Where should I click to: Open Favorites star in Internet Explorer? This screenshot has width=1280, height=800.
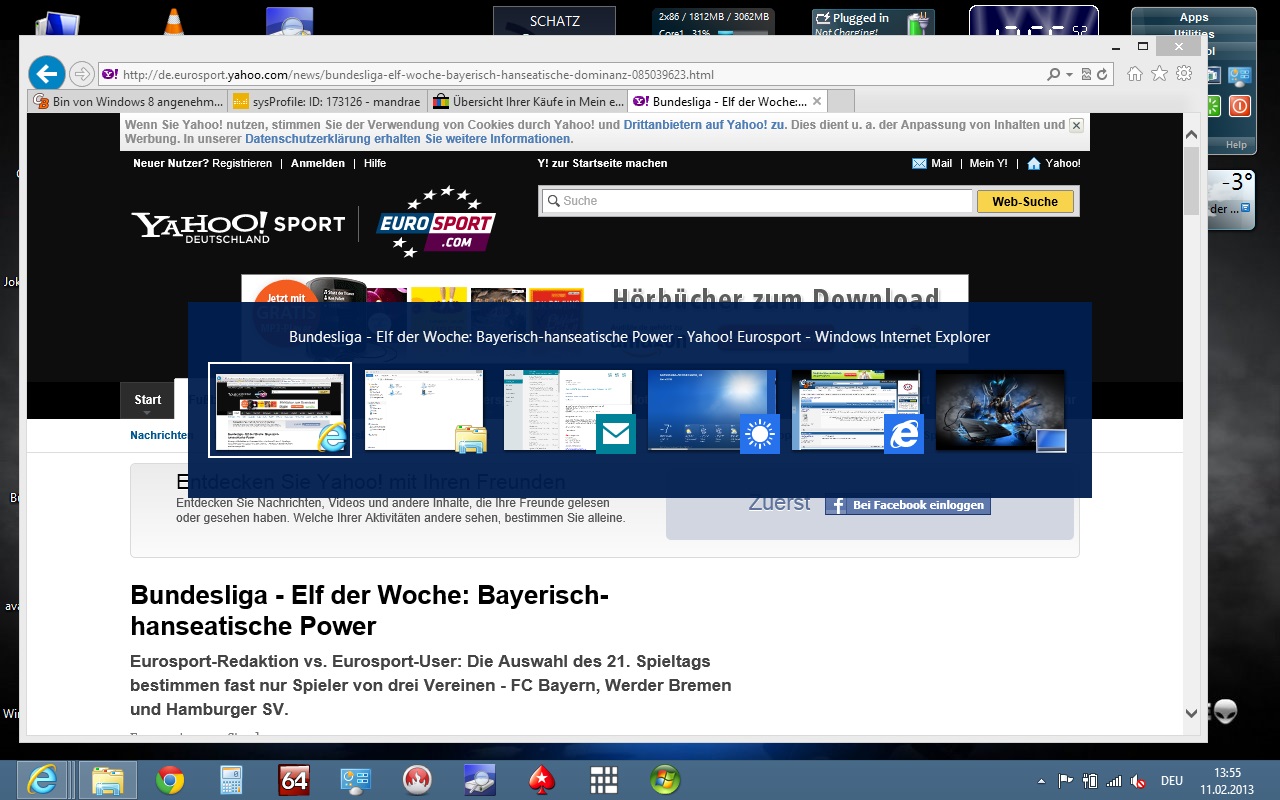1159,74
